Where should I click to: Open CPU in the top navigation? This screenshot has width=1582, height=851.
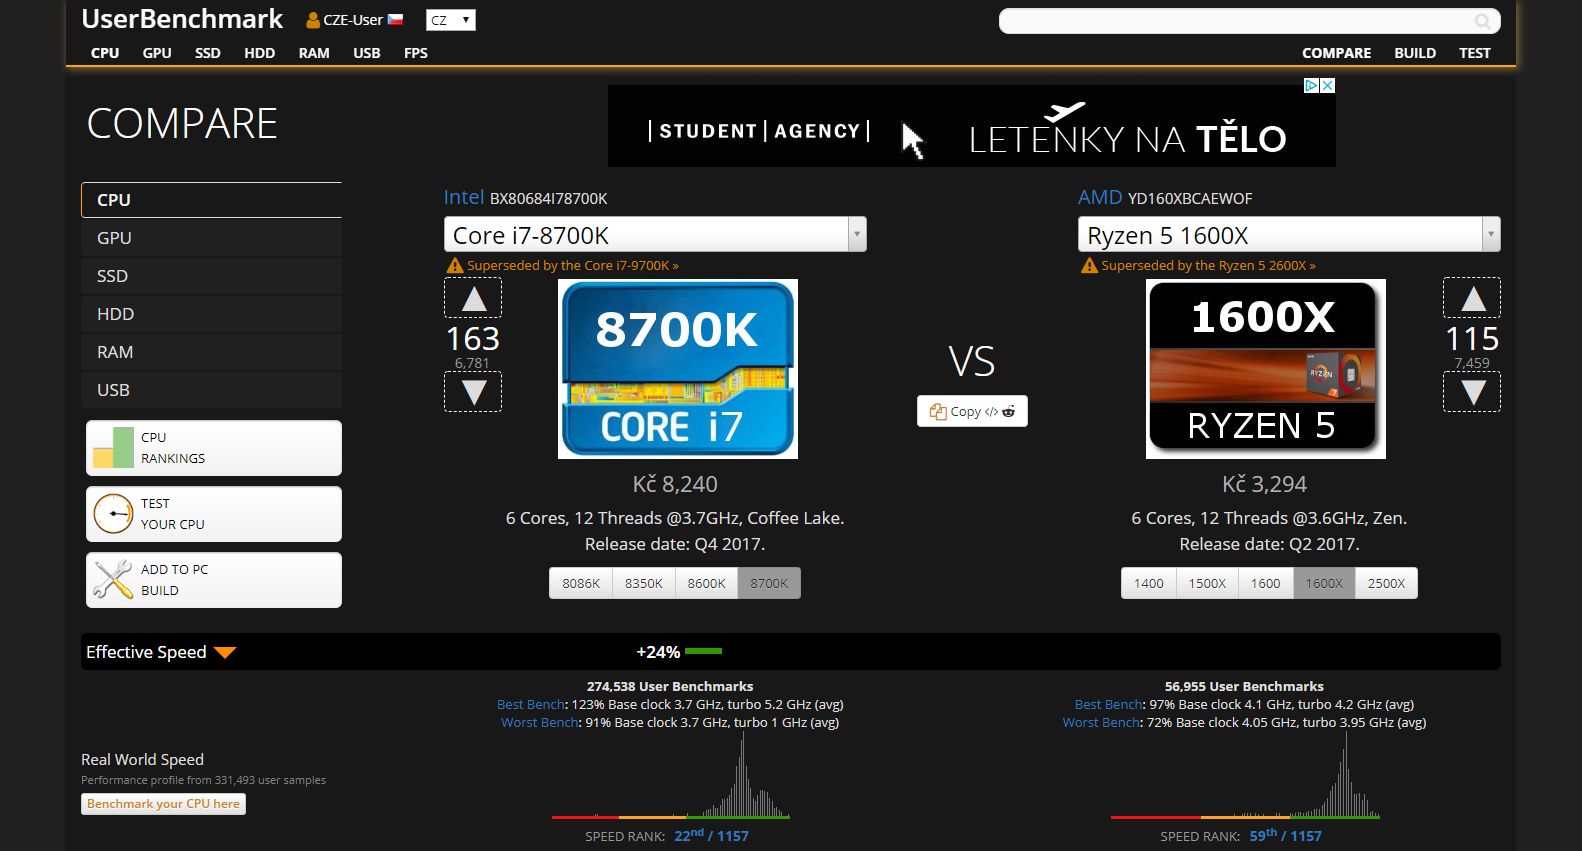105,53
